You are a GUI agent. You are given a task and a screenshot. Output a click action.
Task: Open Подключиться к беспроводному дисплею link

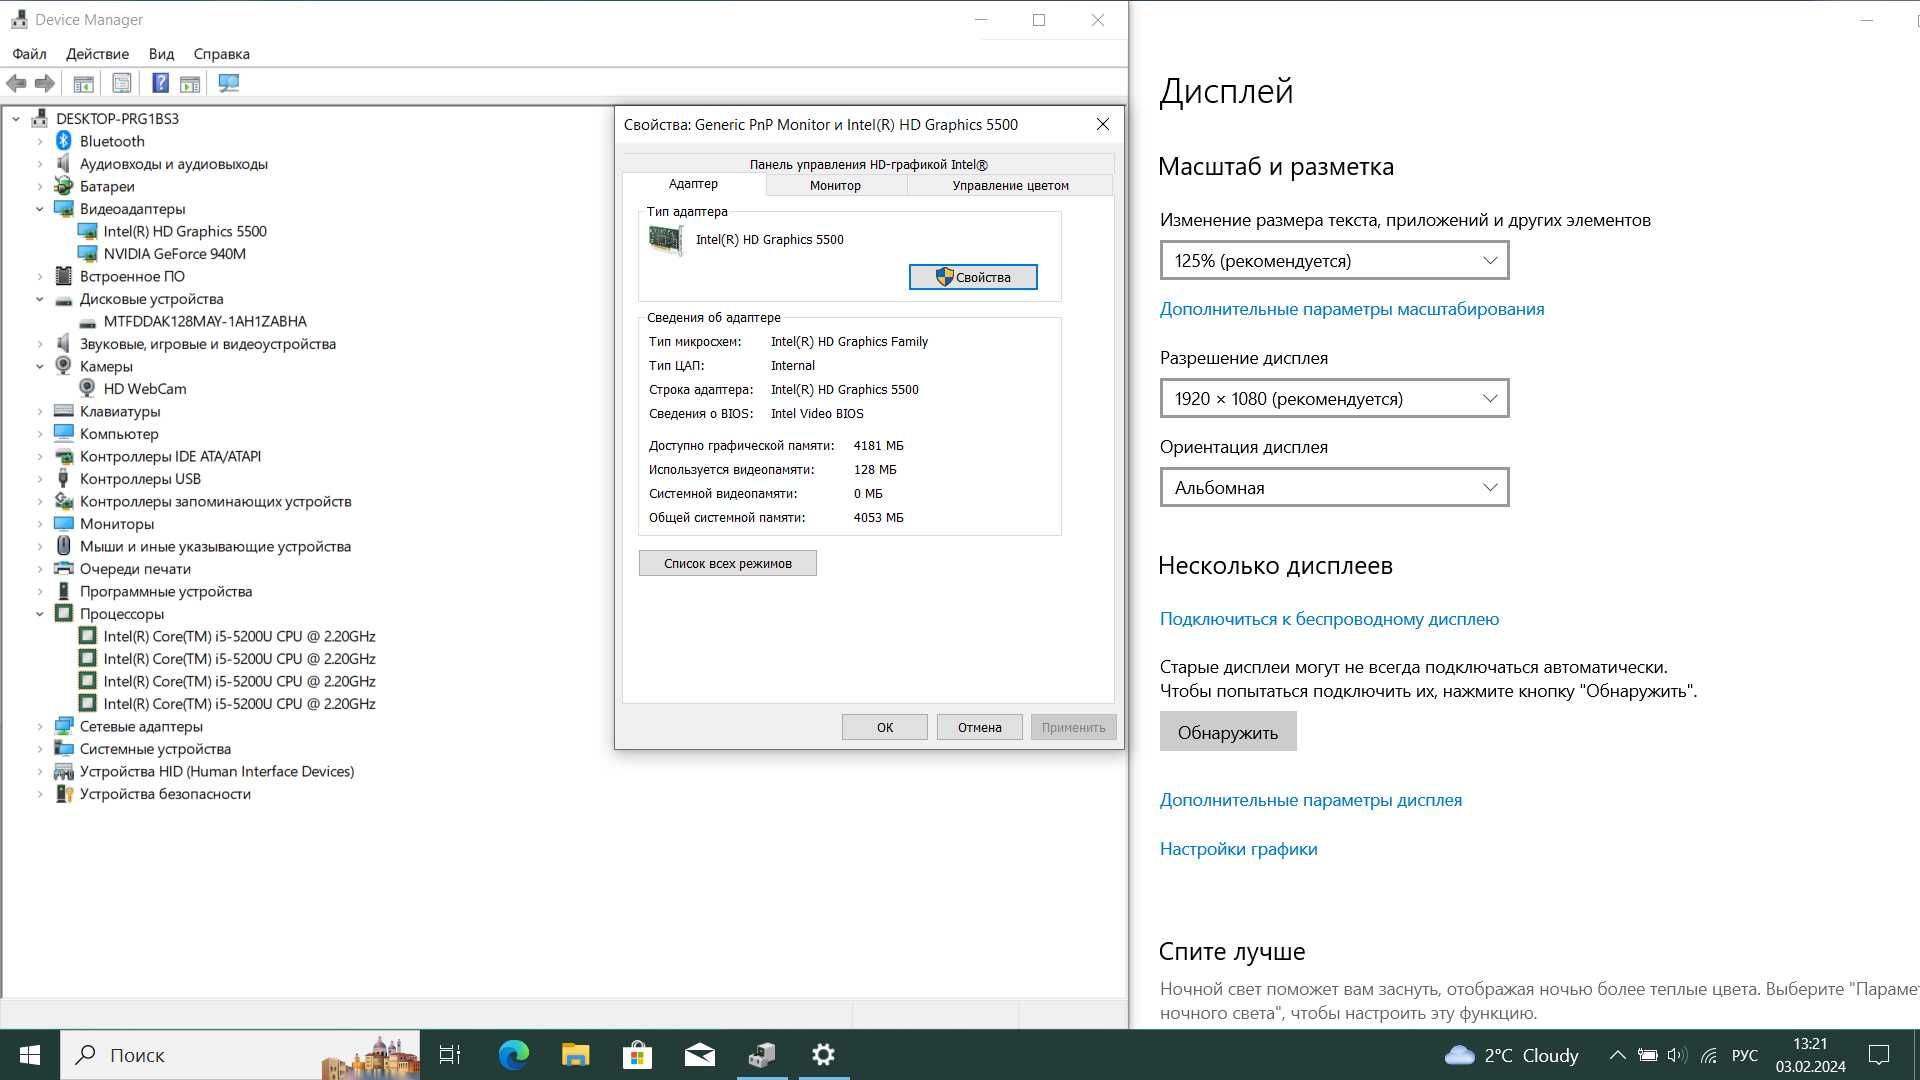coord(1329,619)
